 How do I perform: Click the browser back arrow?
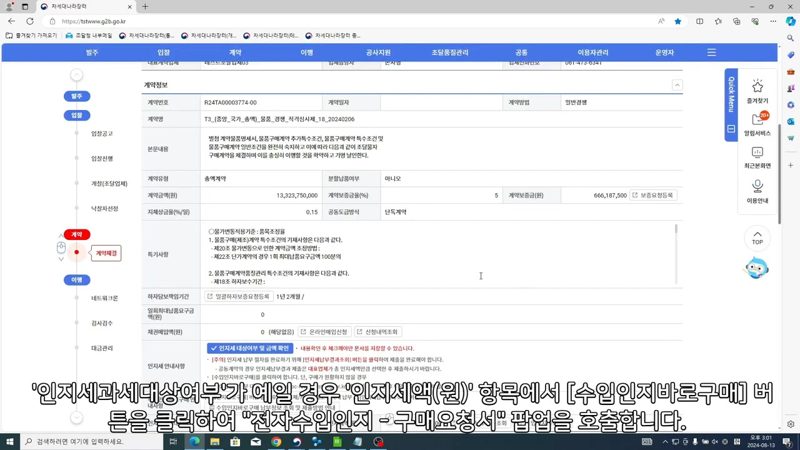pos(11,21)
